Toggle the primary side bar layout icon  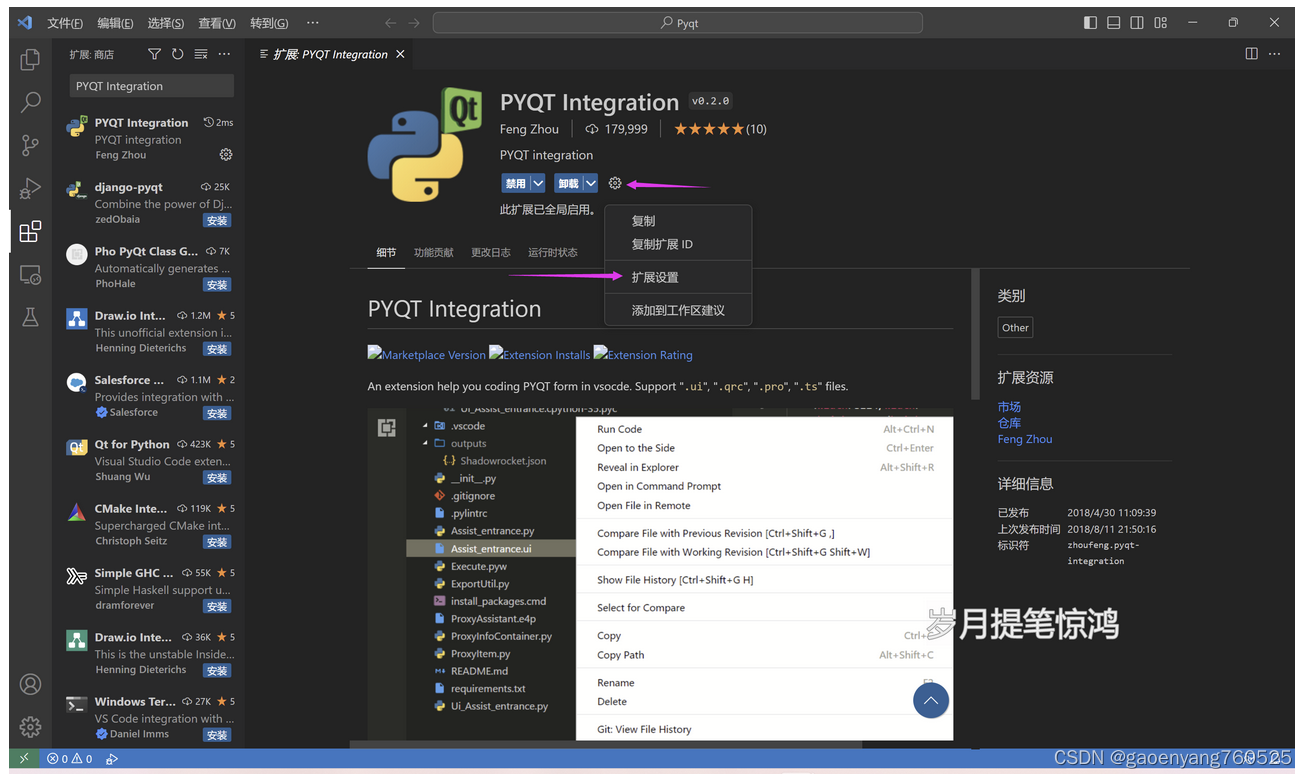(1090, 22)
